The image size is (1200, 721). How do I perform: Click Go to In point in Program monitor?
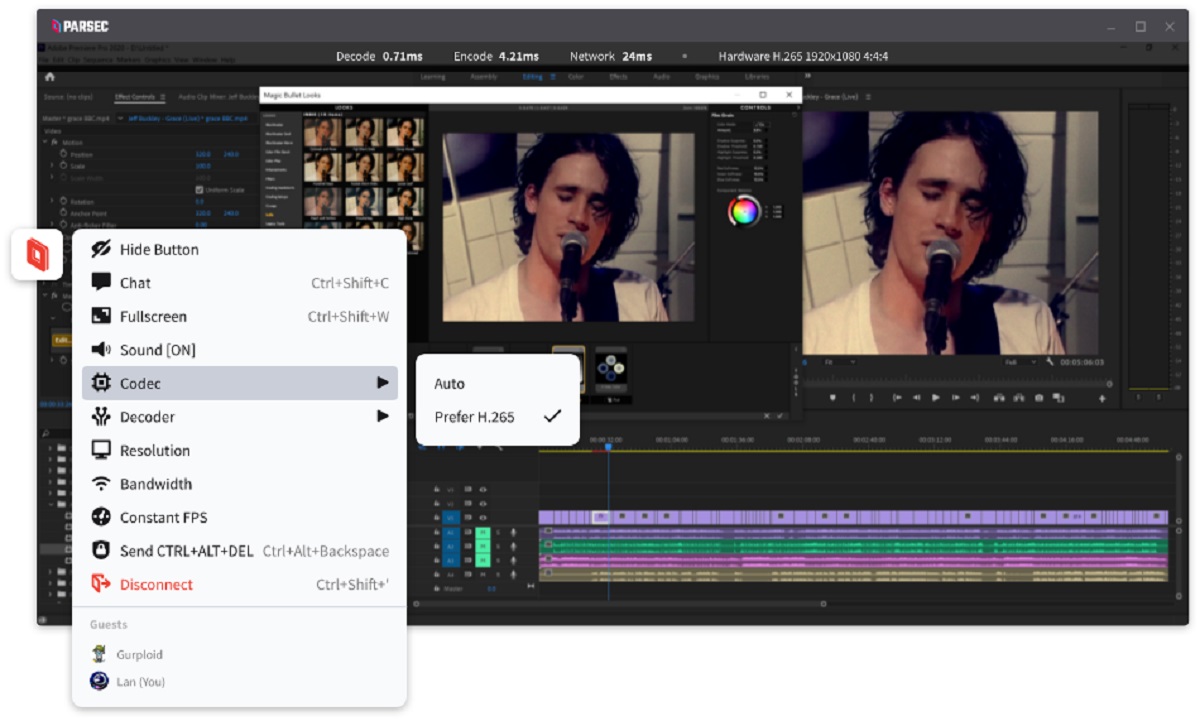(x=897, y=397)
